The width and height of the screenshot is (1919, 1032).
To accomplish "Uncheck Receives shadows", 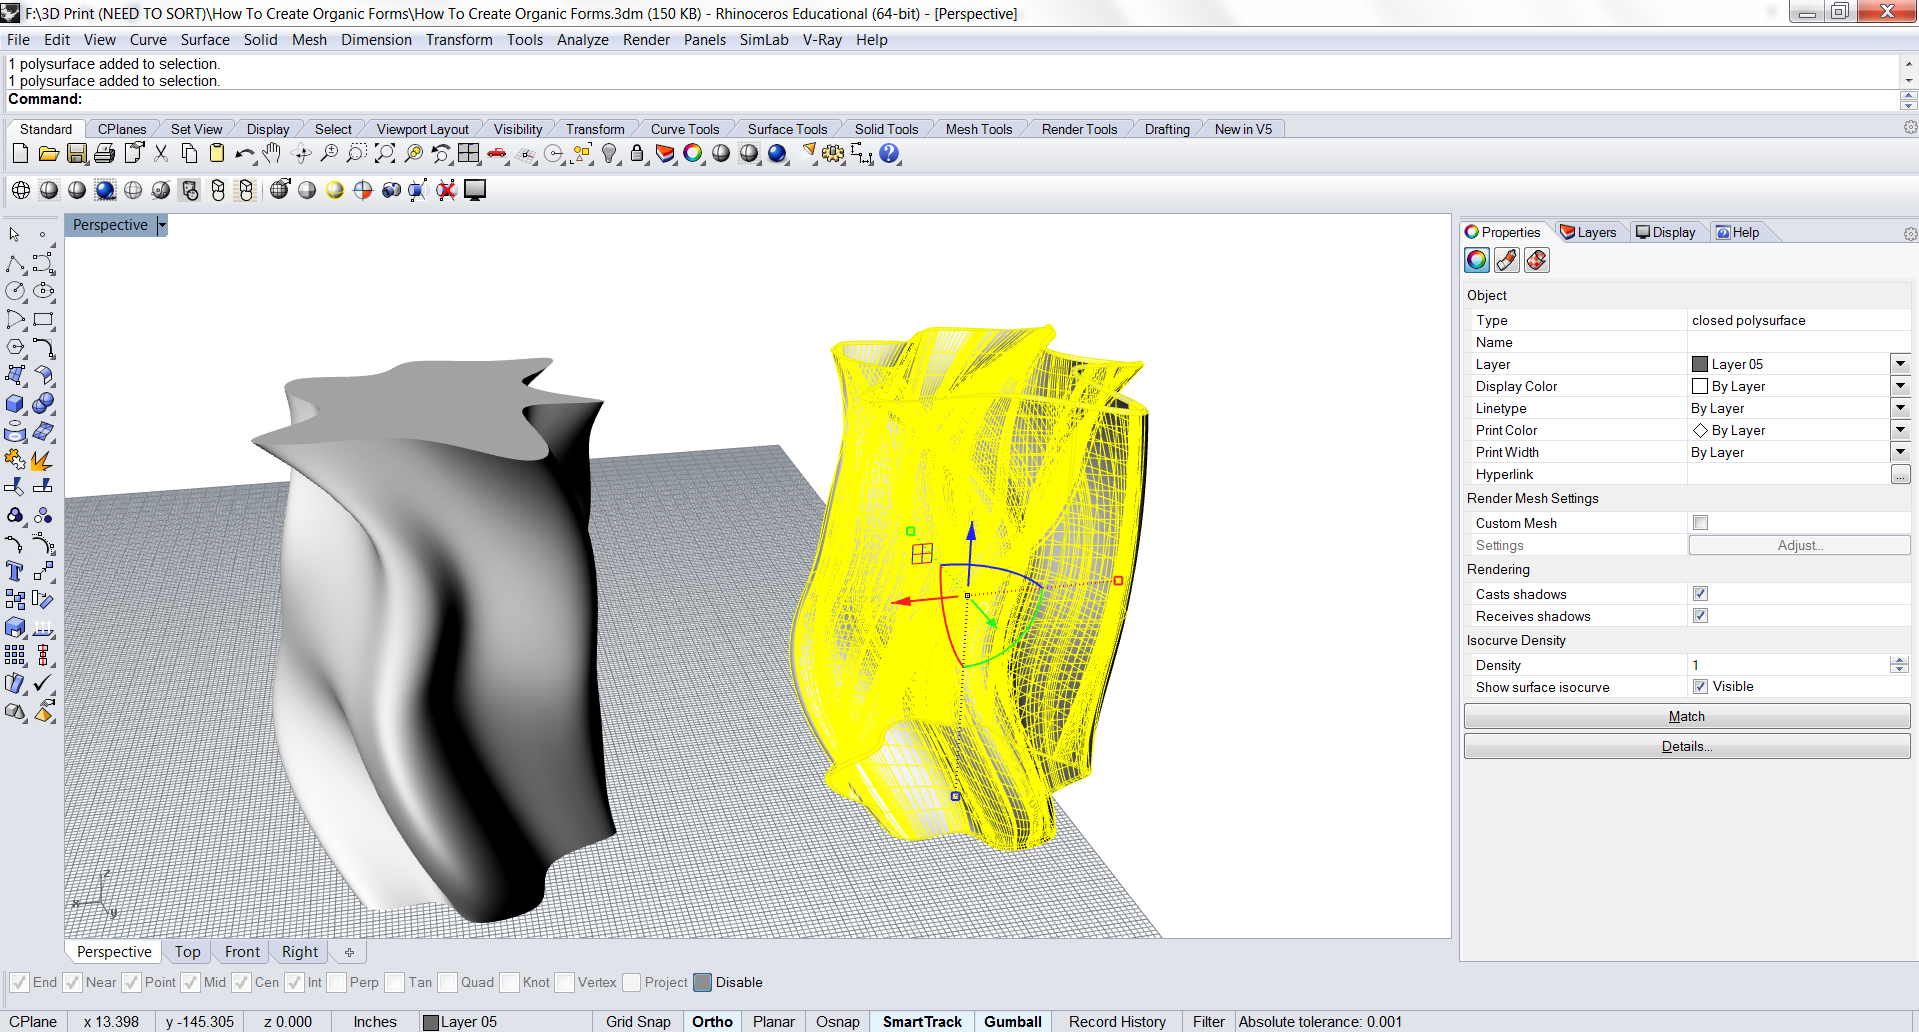I will click(x=1700, y=616).
